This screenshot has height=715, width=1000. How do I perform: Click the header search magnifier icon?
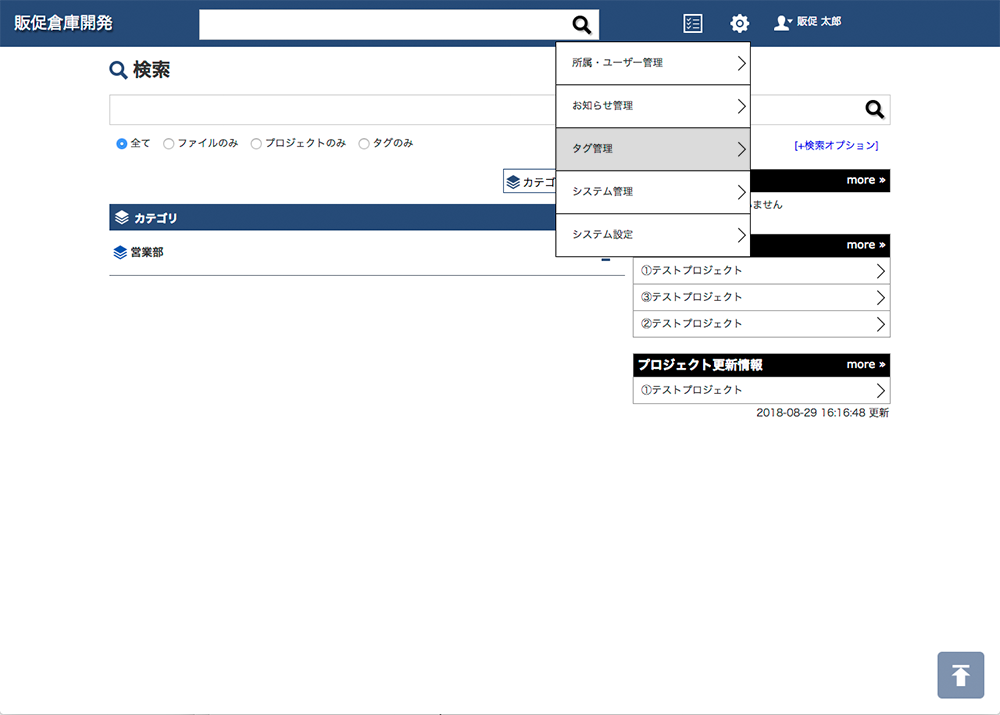[581, 25]
